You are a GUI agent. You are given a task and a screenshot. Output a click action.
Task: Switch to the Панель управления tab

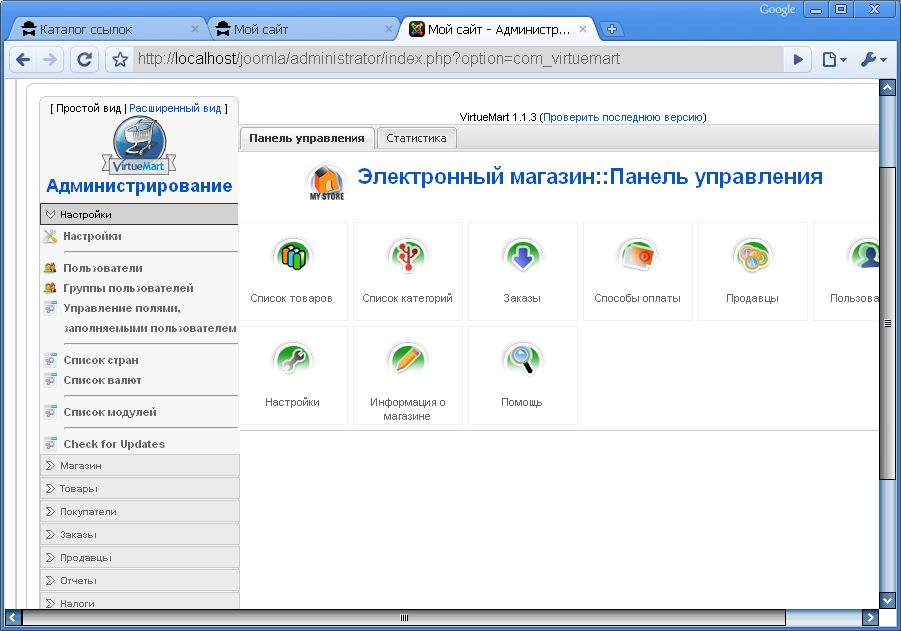(307, 138)
